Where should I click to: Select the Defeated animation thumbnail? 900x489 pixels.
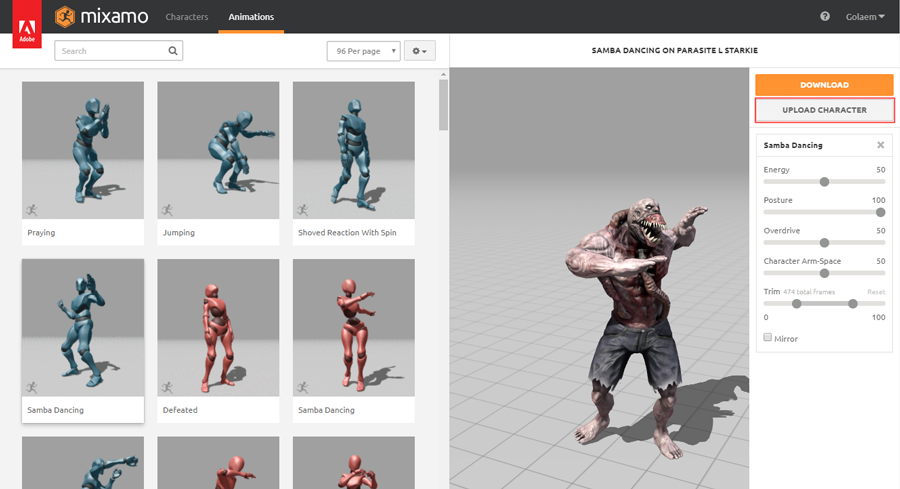[218, 327]
